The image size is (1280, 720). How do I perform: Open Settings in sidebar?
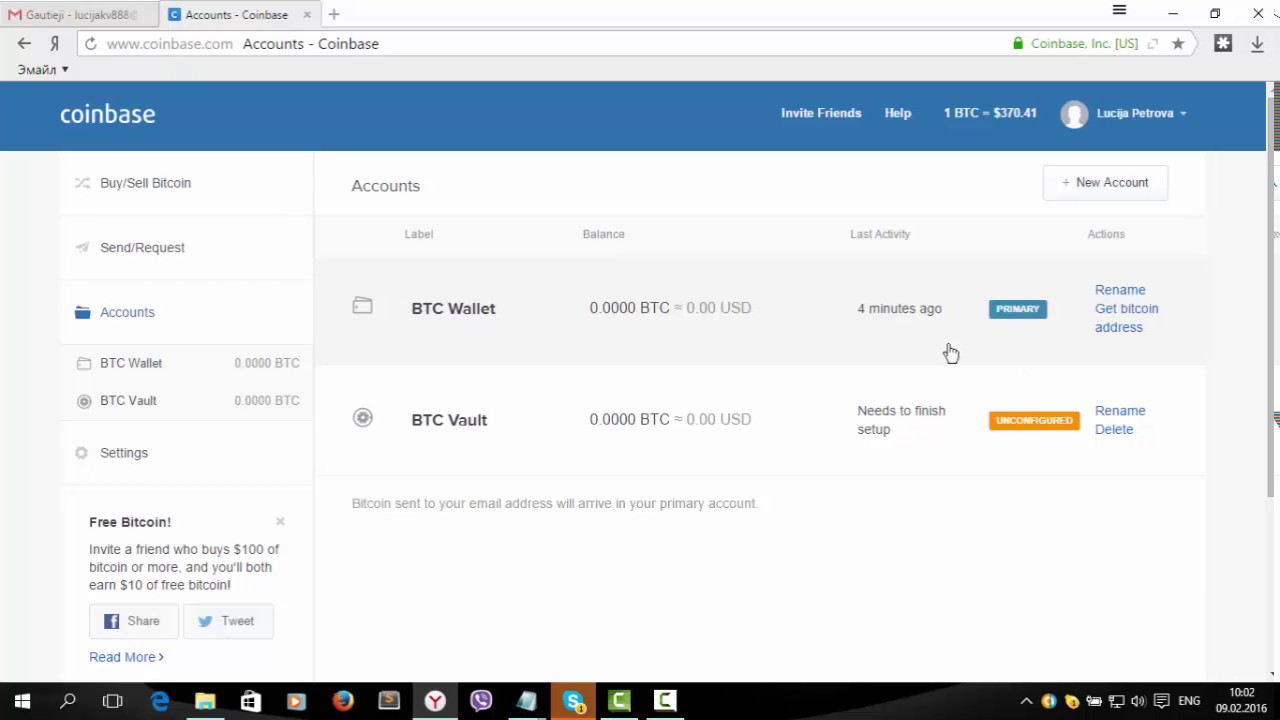pos(124,453)
